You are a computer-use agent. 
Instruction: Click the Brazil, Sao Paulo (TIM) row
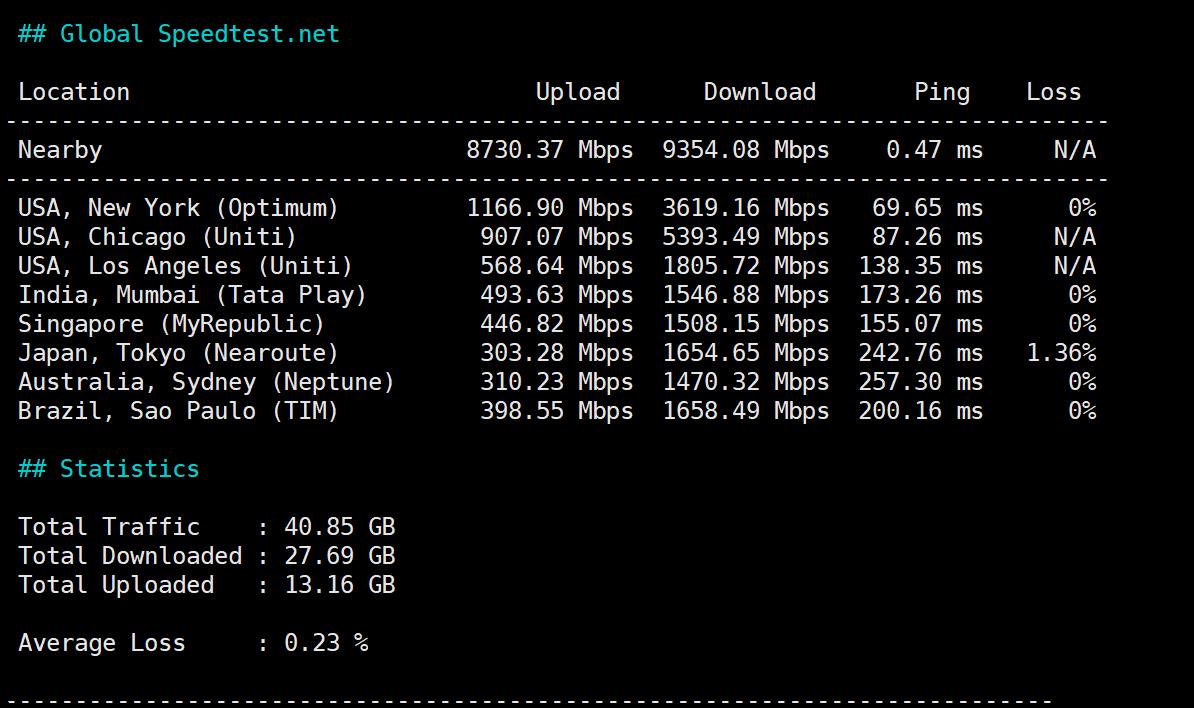pos(178,411)
